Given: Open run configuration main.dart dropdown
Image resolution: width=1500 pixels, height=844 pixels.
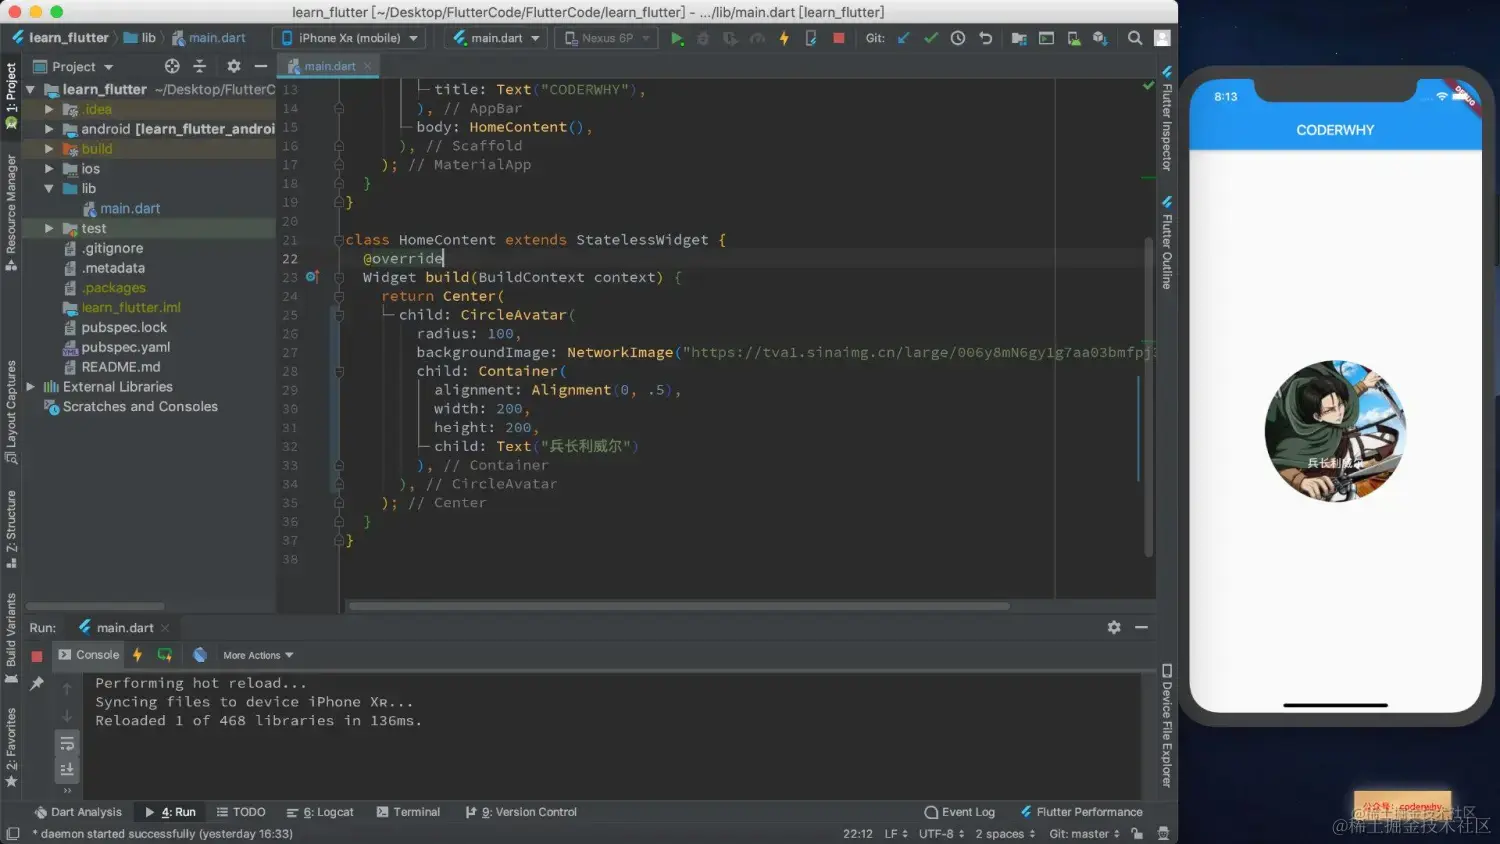Looking at the screenshot, I should click(x=497, y=38).
